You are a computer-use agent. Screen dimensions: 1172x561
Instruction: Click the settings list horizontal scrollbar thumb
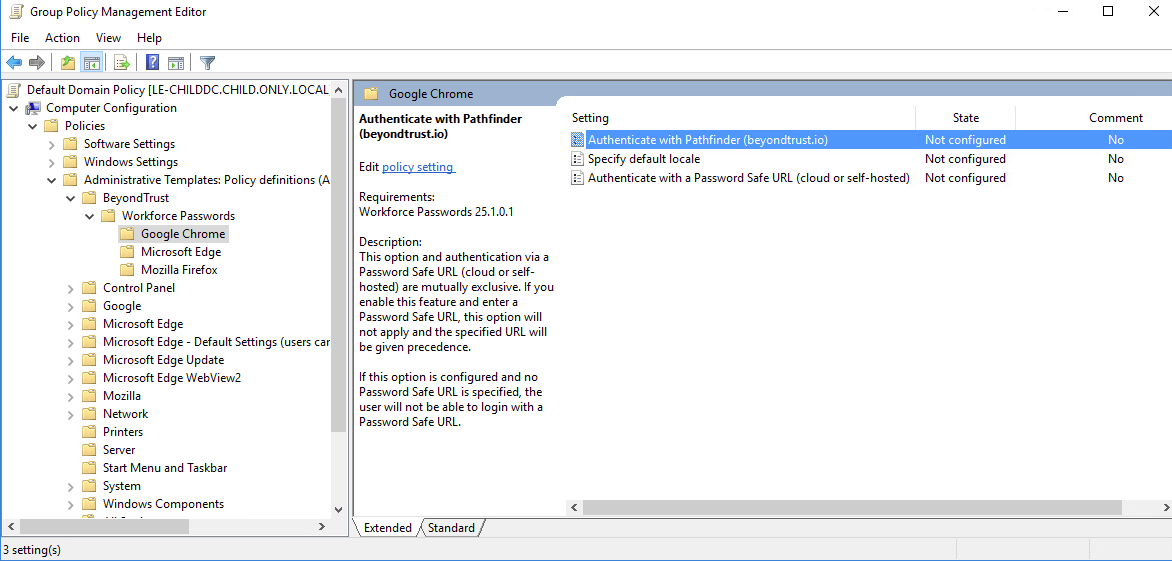coord(852,507)
